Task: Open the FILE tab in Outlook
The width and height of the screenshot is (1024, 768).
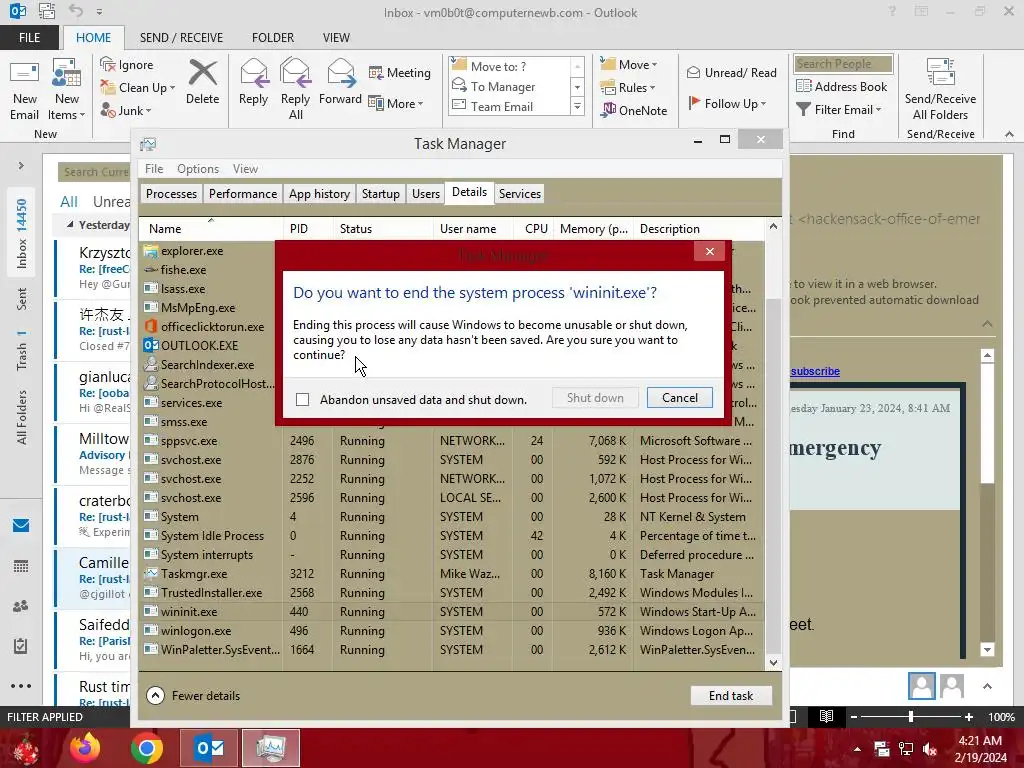Action: [29, 38]
